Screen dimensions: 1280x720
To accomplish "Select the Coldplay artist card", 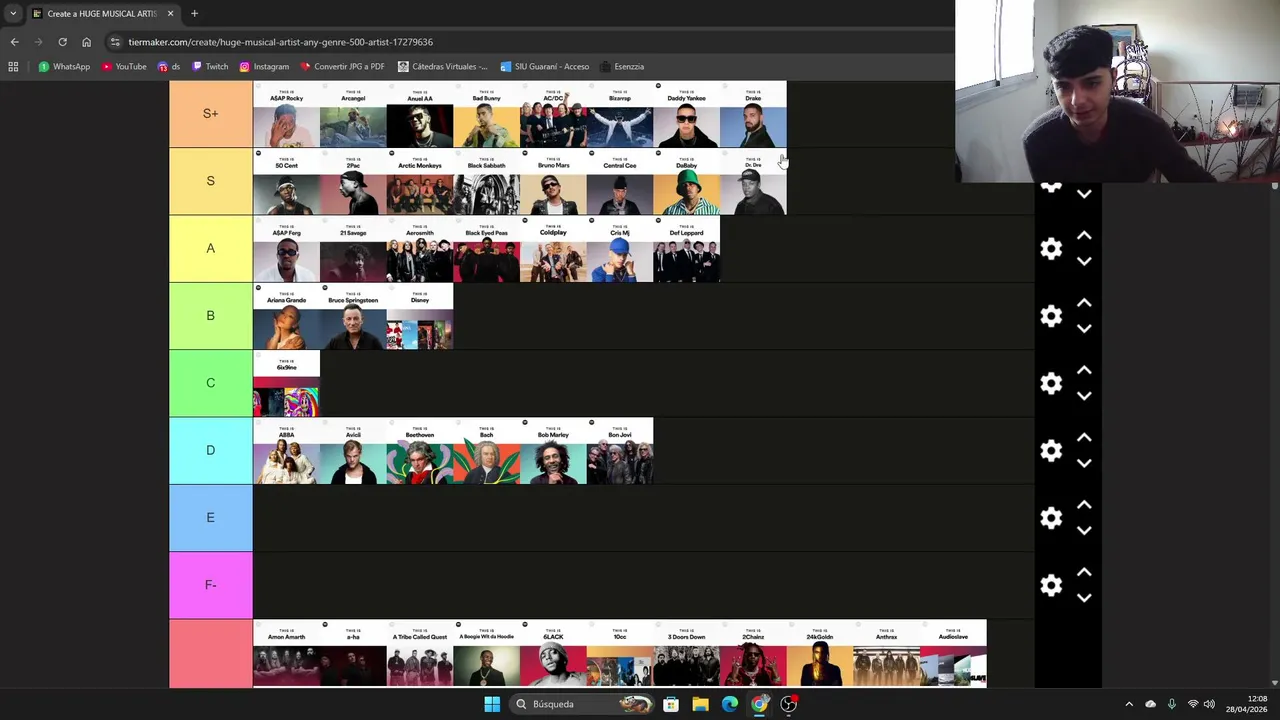I will coord(553,249).
